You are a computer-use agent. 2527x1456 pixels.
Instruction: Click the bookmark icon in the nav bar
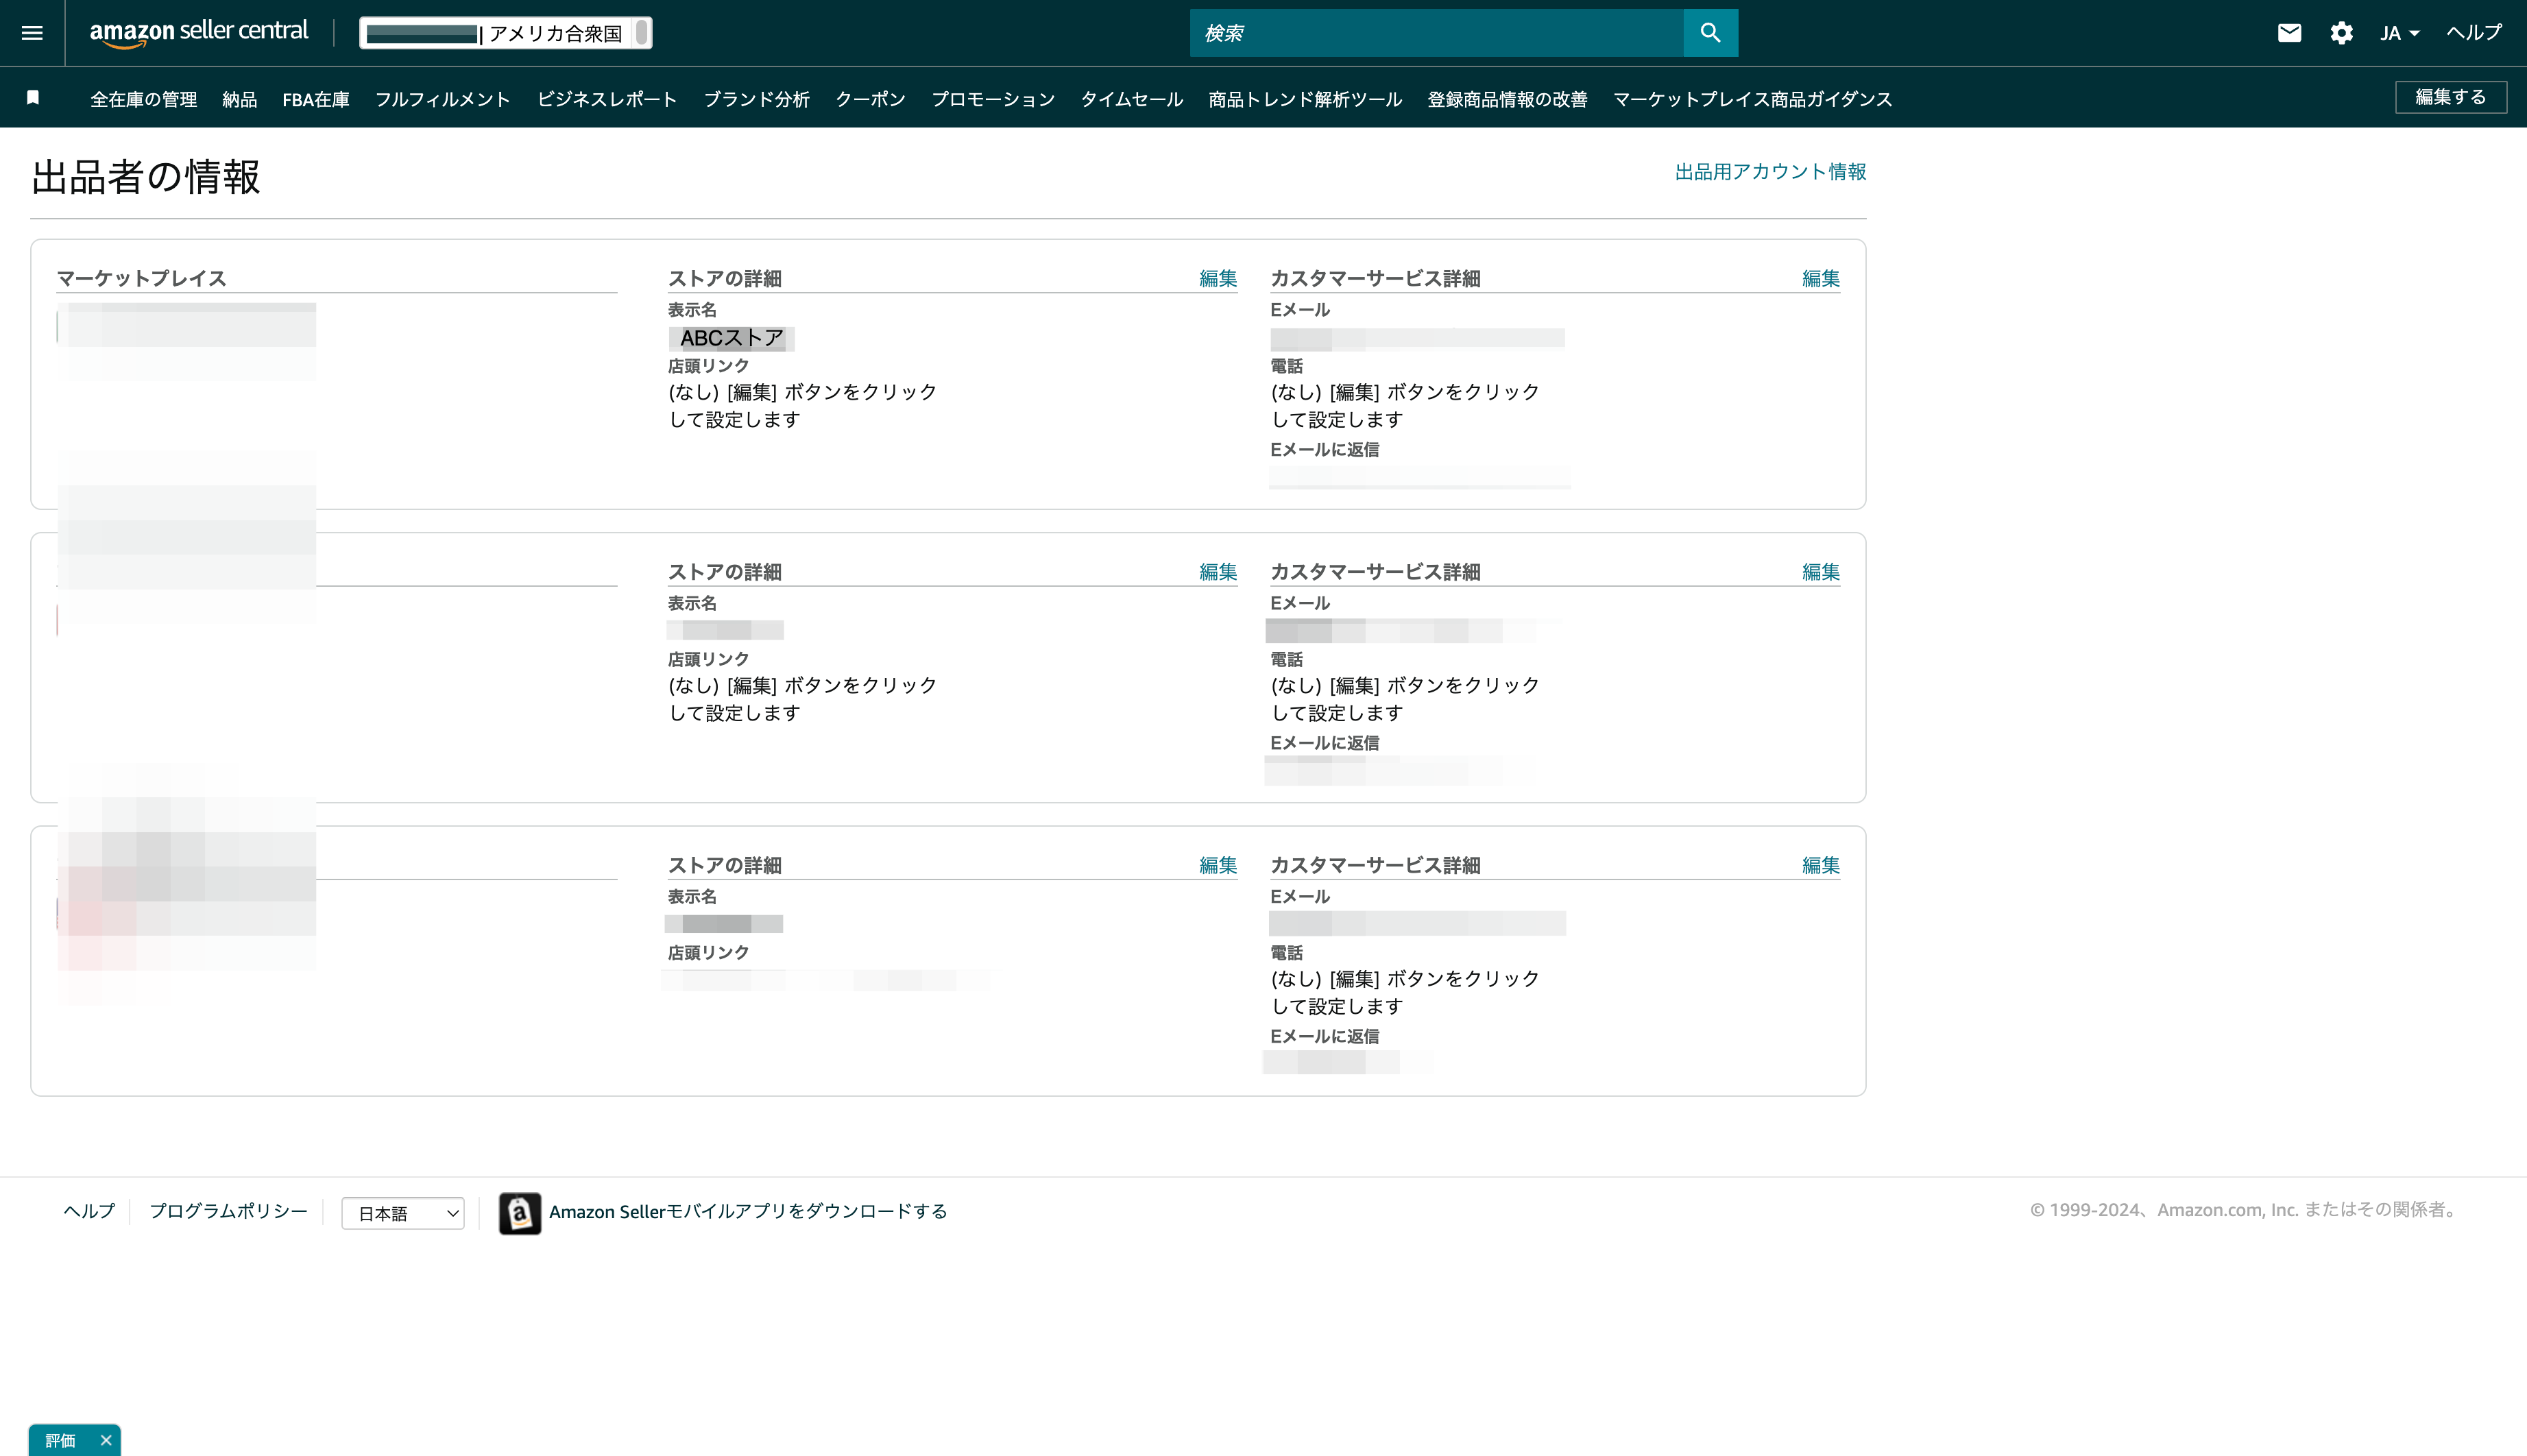point(33,97)
